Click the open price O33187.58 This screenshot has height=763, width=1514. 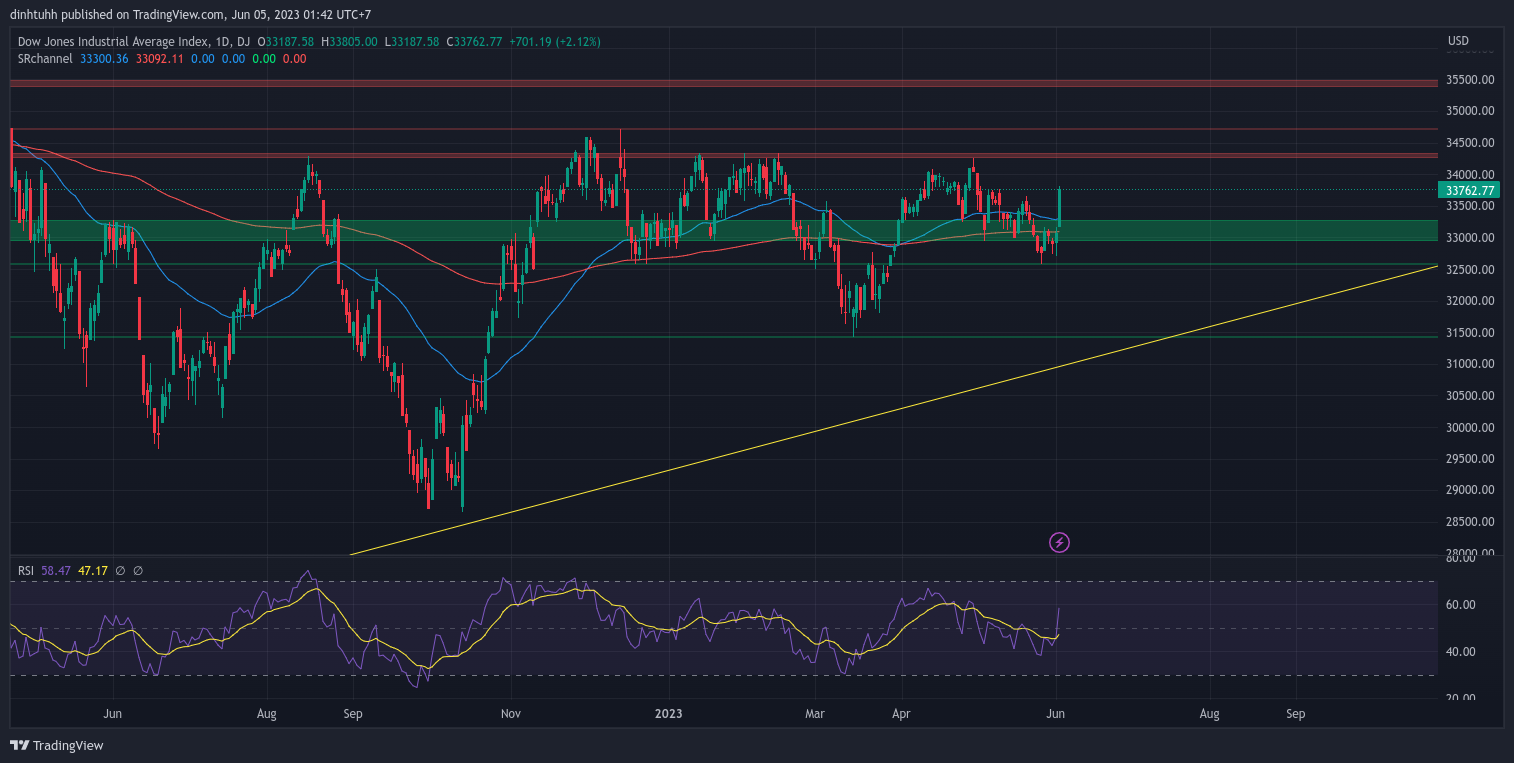tap(286, 42)
